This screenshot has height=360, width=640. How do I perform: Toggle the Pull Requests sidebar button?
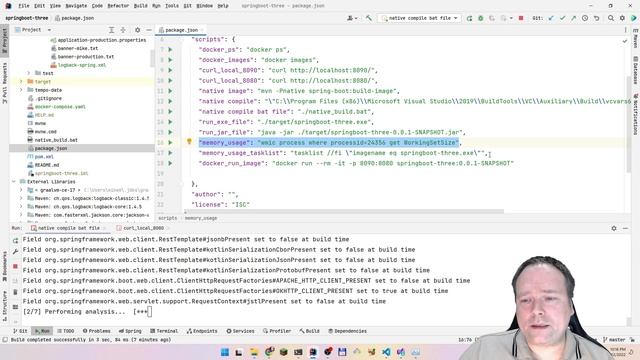[x=4, y=82]
